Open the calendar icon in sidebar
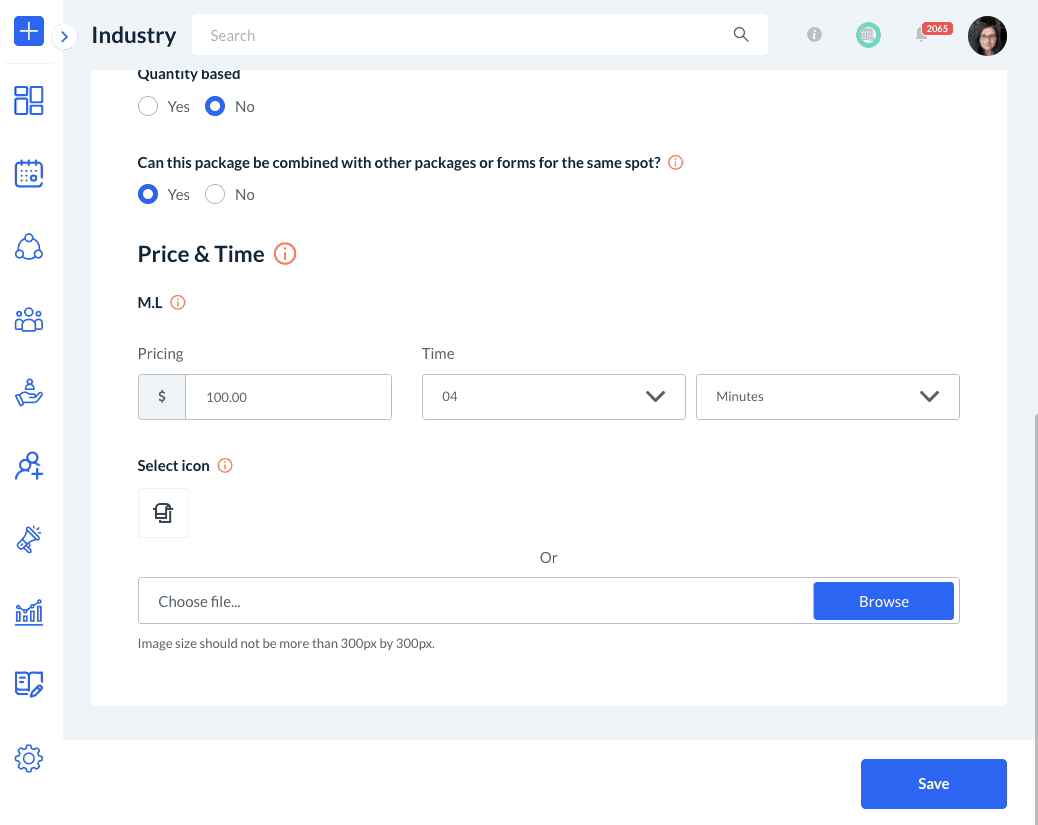 [x=29, y=174]
